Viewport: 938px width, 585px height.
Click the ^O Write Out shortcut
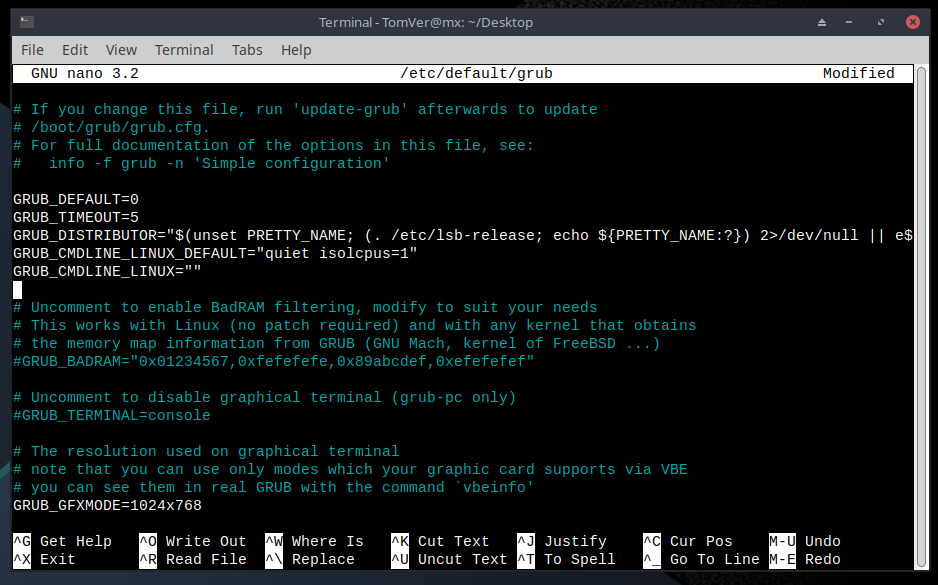[x=193, y=541]
